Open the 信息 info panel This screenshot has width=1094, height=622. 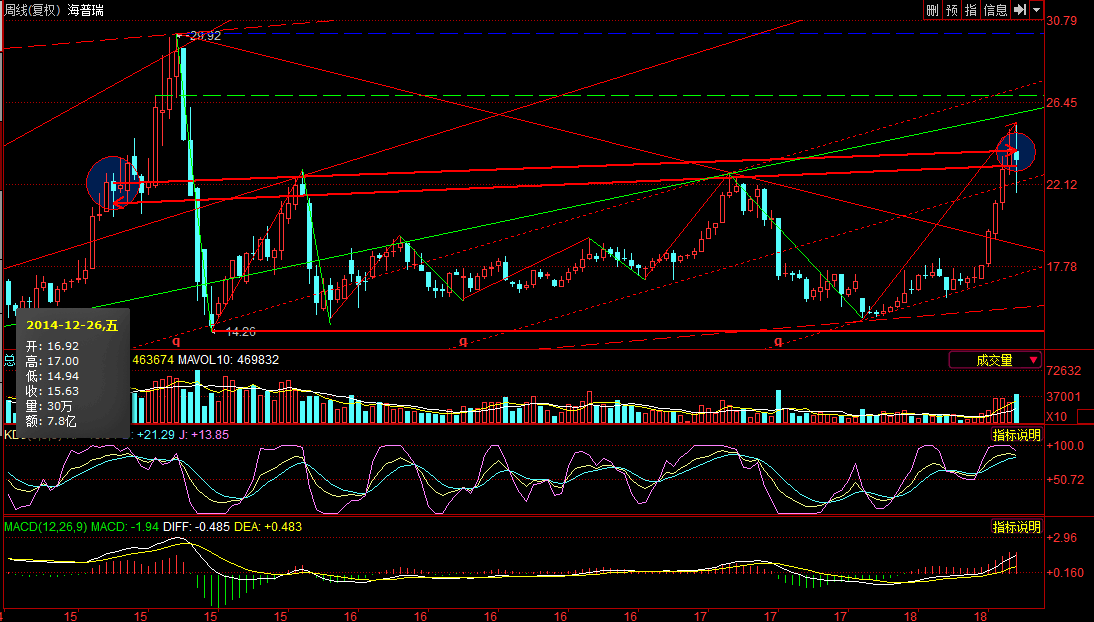[996, 10]
